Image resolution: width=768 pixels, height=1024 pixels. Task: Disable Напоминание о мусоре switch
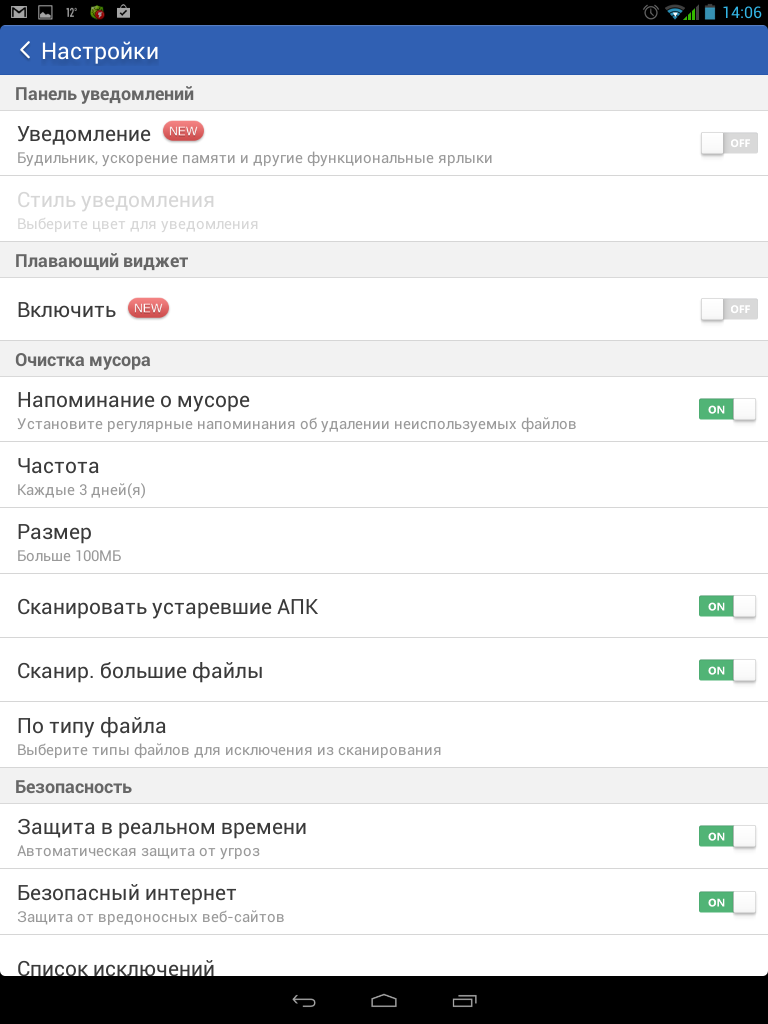pos(728,409)
